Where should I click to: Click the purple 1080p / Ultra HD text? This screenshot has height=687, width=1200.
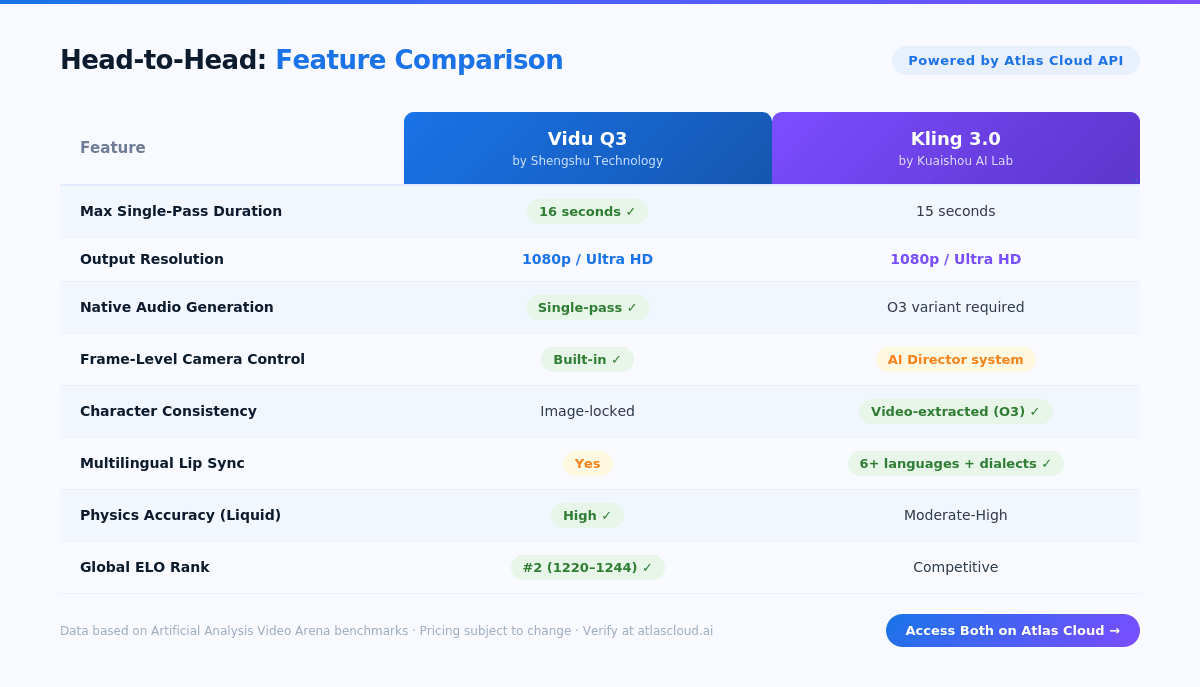pos(955,259)
